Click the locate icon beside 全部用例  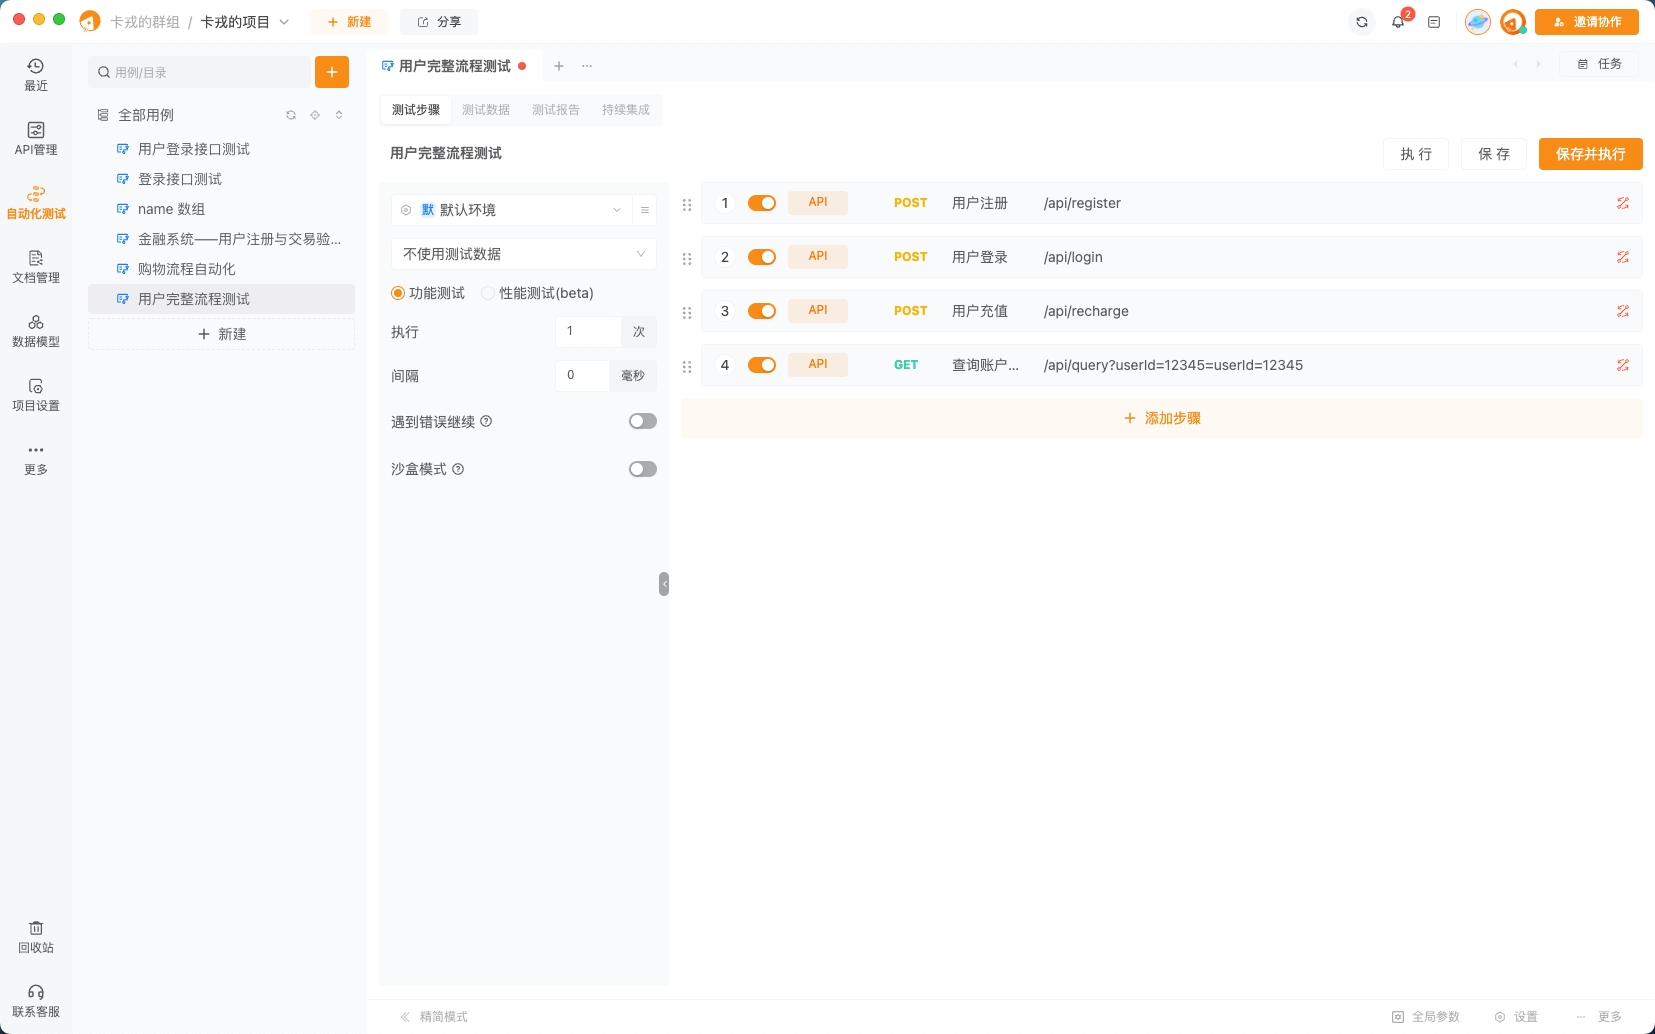tap(315, 115)
